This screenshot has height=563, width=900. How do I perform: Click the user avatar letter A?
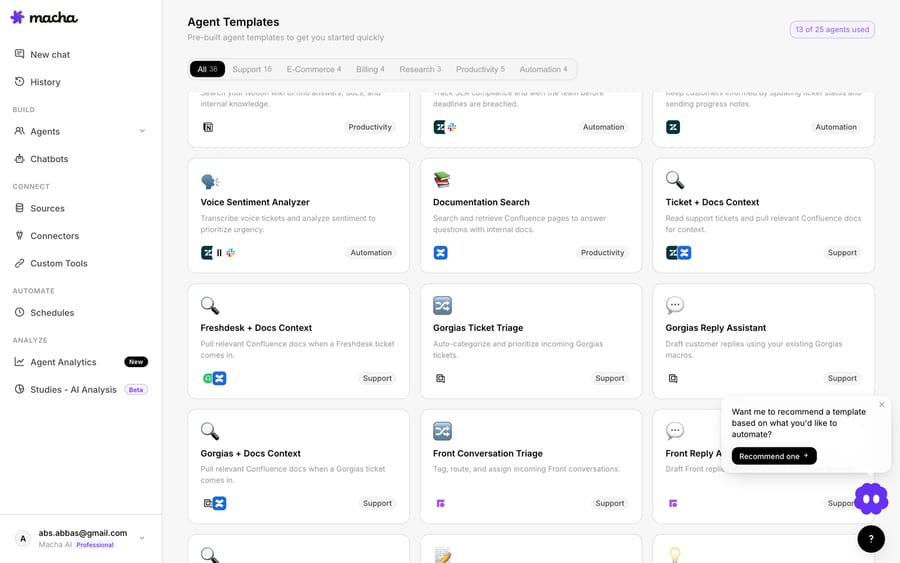(x=23, y=538)
